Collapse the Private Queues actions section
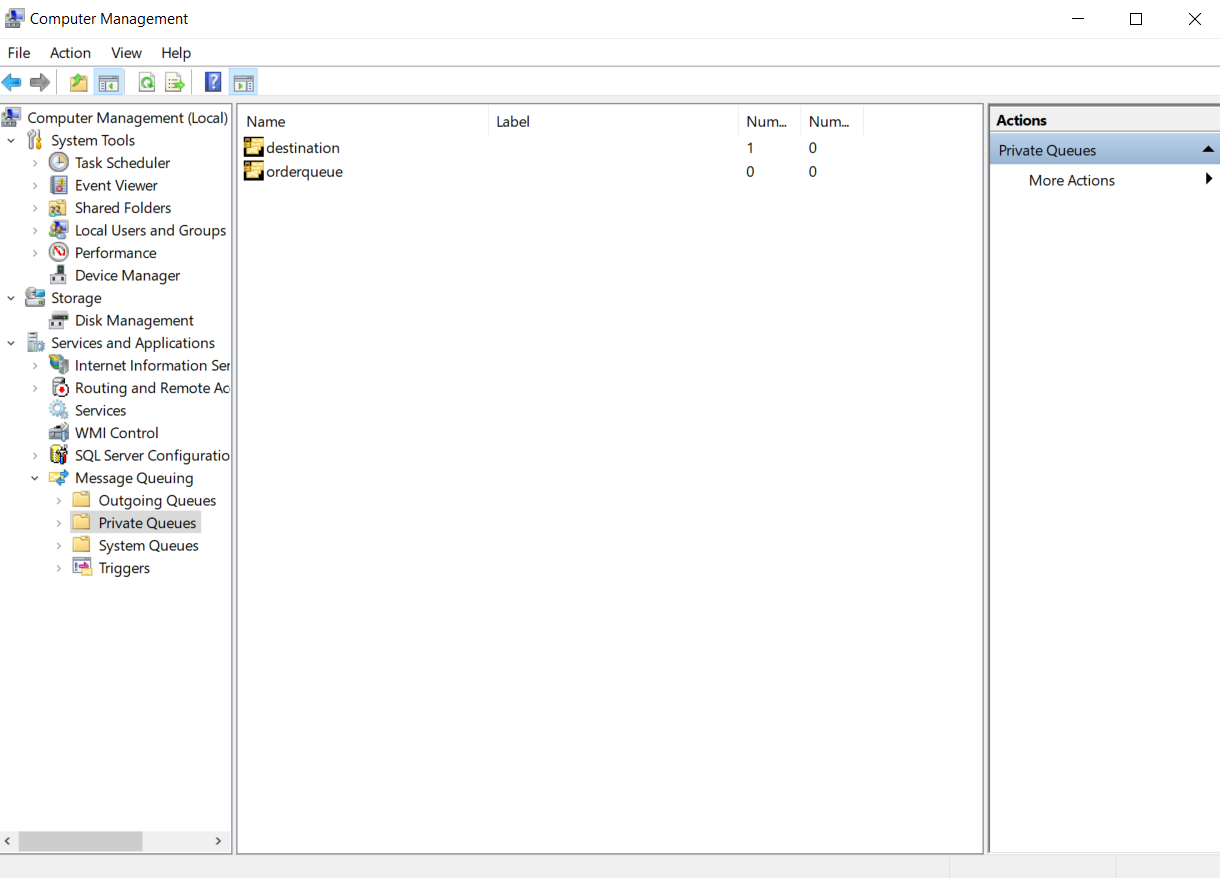 click(1208, 150)
